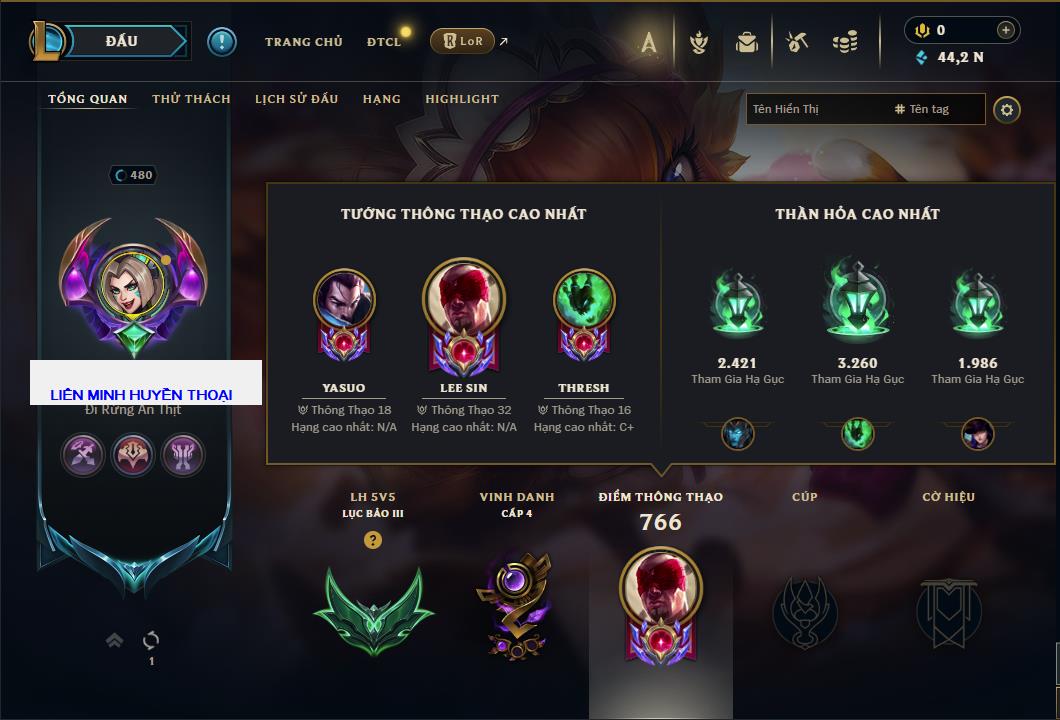Open the loot backpack icon
The height and width of the screenshot is (720, 1060).
(747, 42)
